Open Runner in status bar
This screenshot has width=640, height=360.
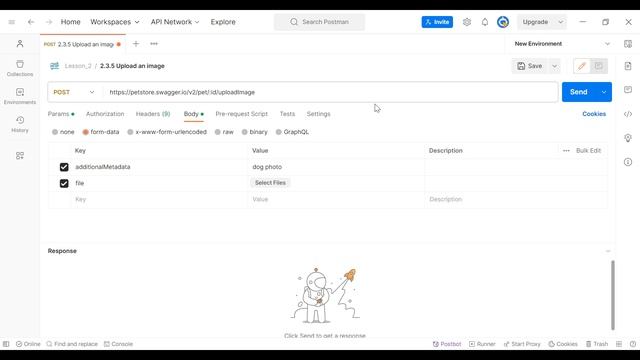tap(482, 344)
